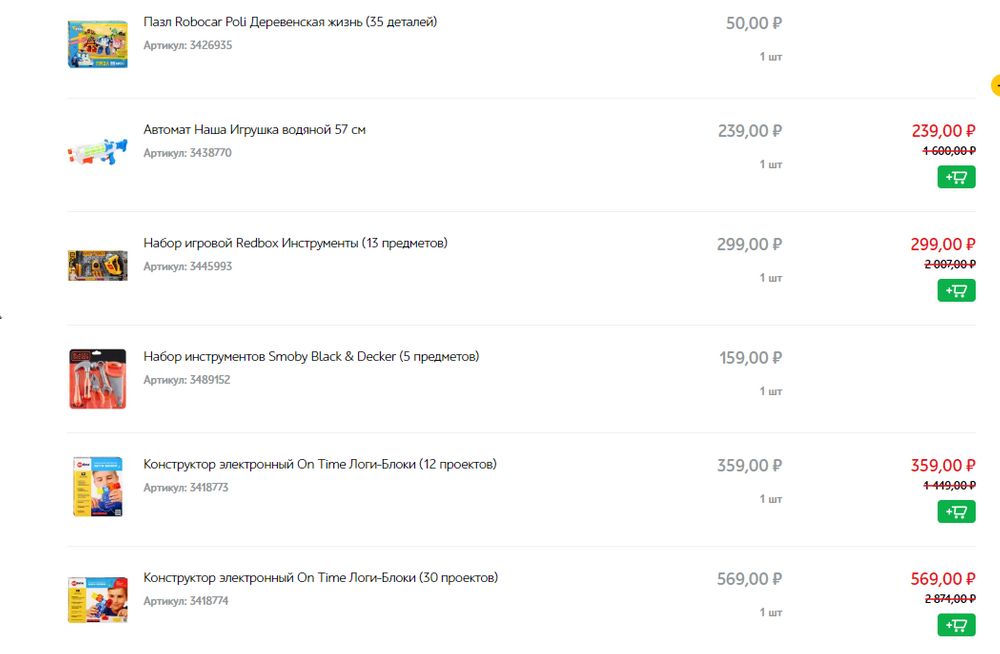Open the water gun product image
This screenshot has height=654, width=1000.
(x=97, y=152)
